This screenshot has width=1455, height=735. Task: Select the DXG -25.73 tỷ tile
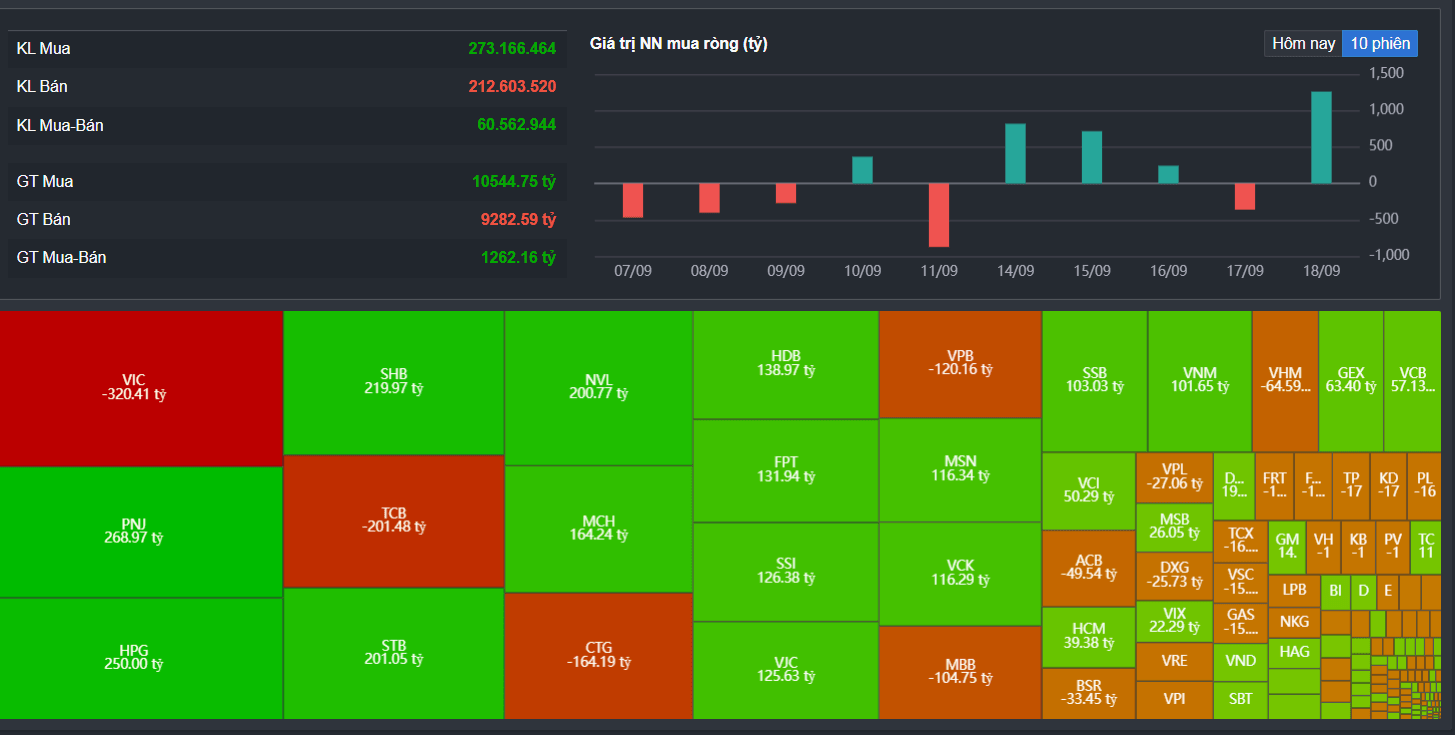coord(1174,576)
